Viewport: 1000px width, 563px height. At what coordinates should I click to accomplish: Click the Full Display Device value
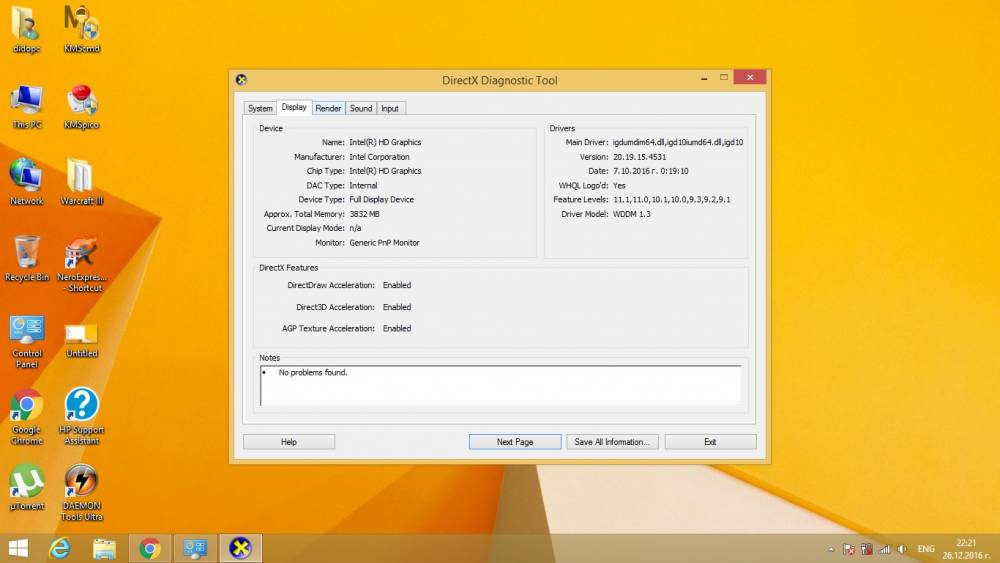pyautogui.click(x=381, y=200)
